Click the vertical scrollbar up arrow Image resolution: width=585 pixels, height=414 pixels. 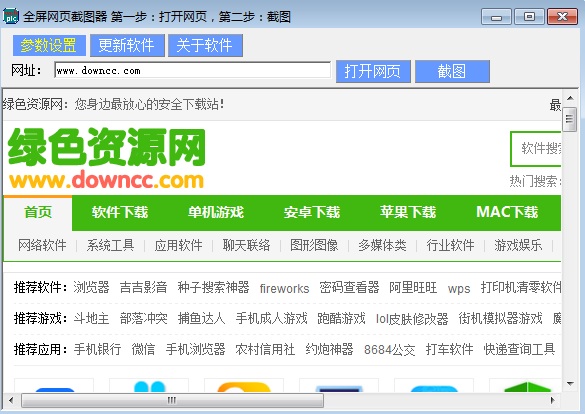coord(570,98)
